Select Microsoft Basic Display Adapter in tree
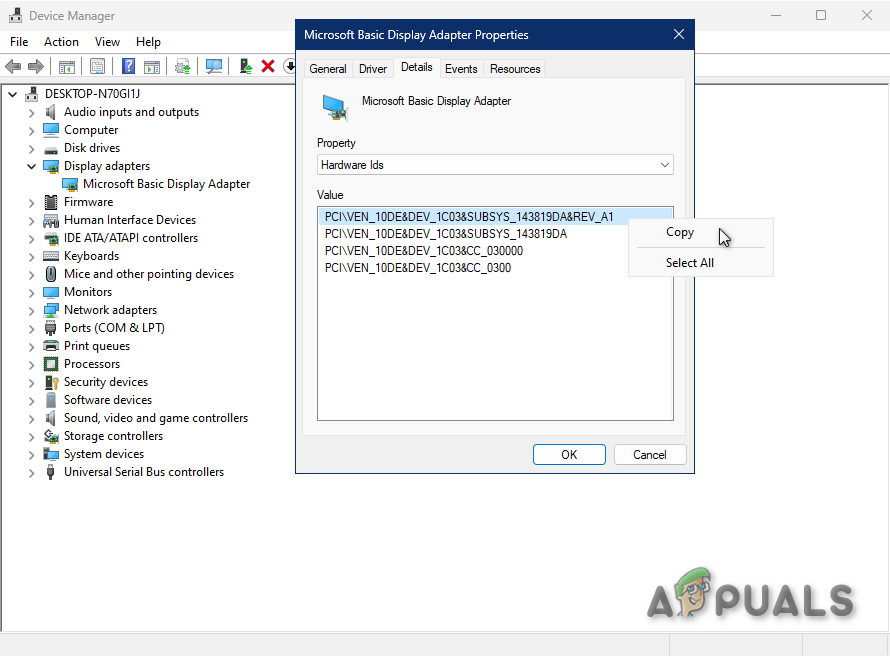 [x=166, y=184]
